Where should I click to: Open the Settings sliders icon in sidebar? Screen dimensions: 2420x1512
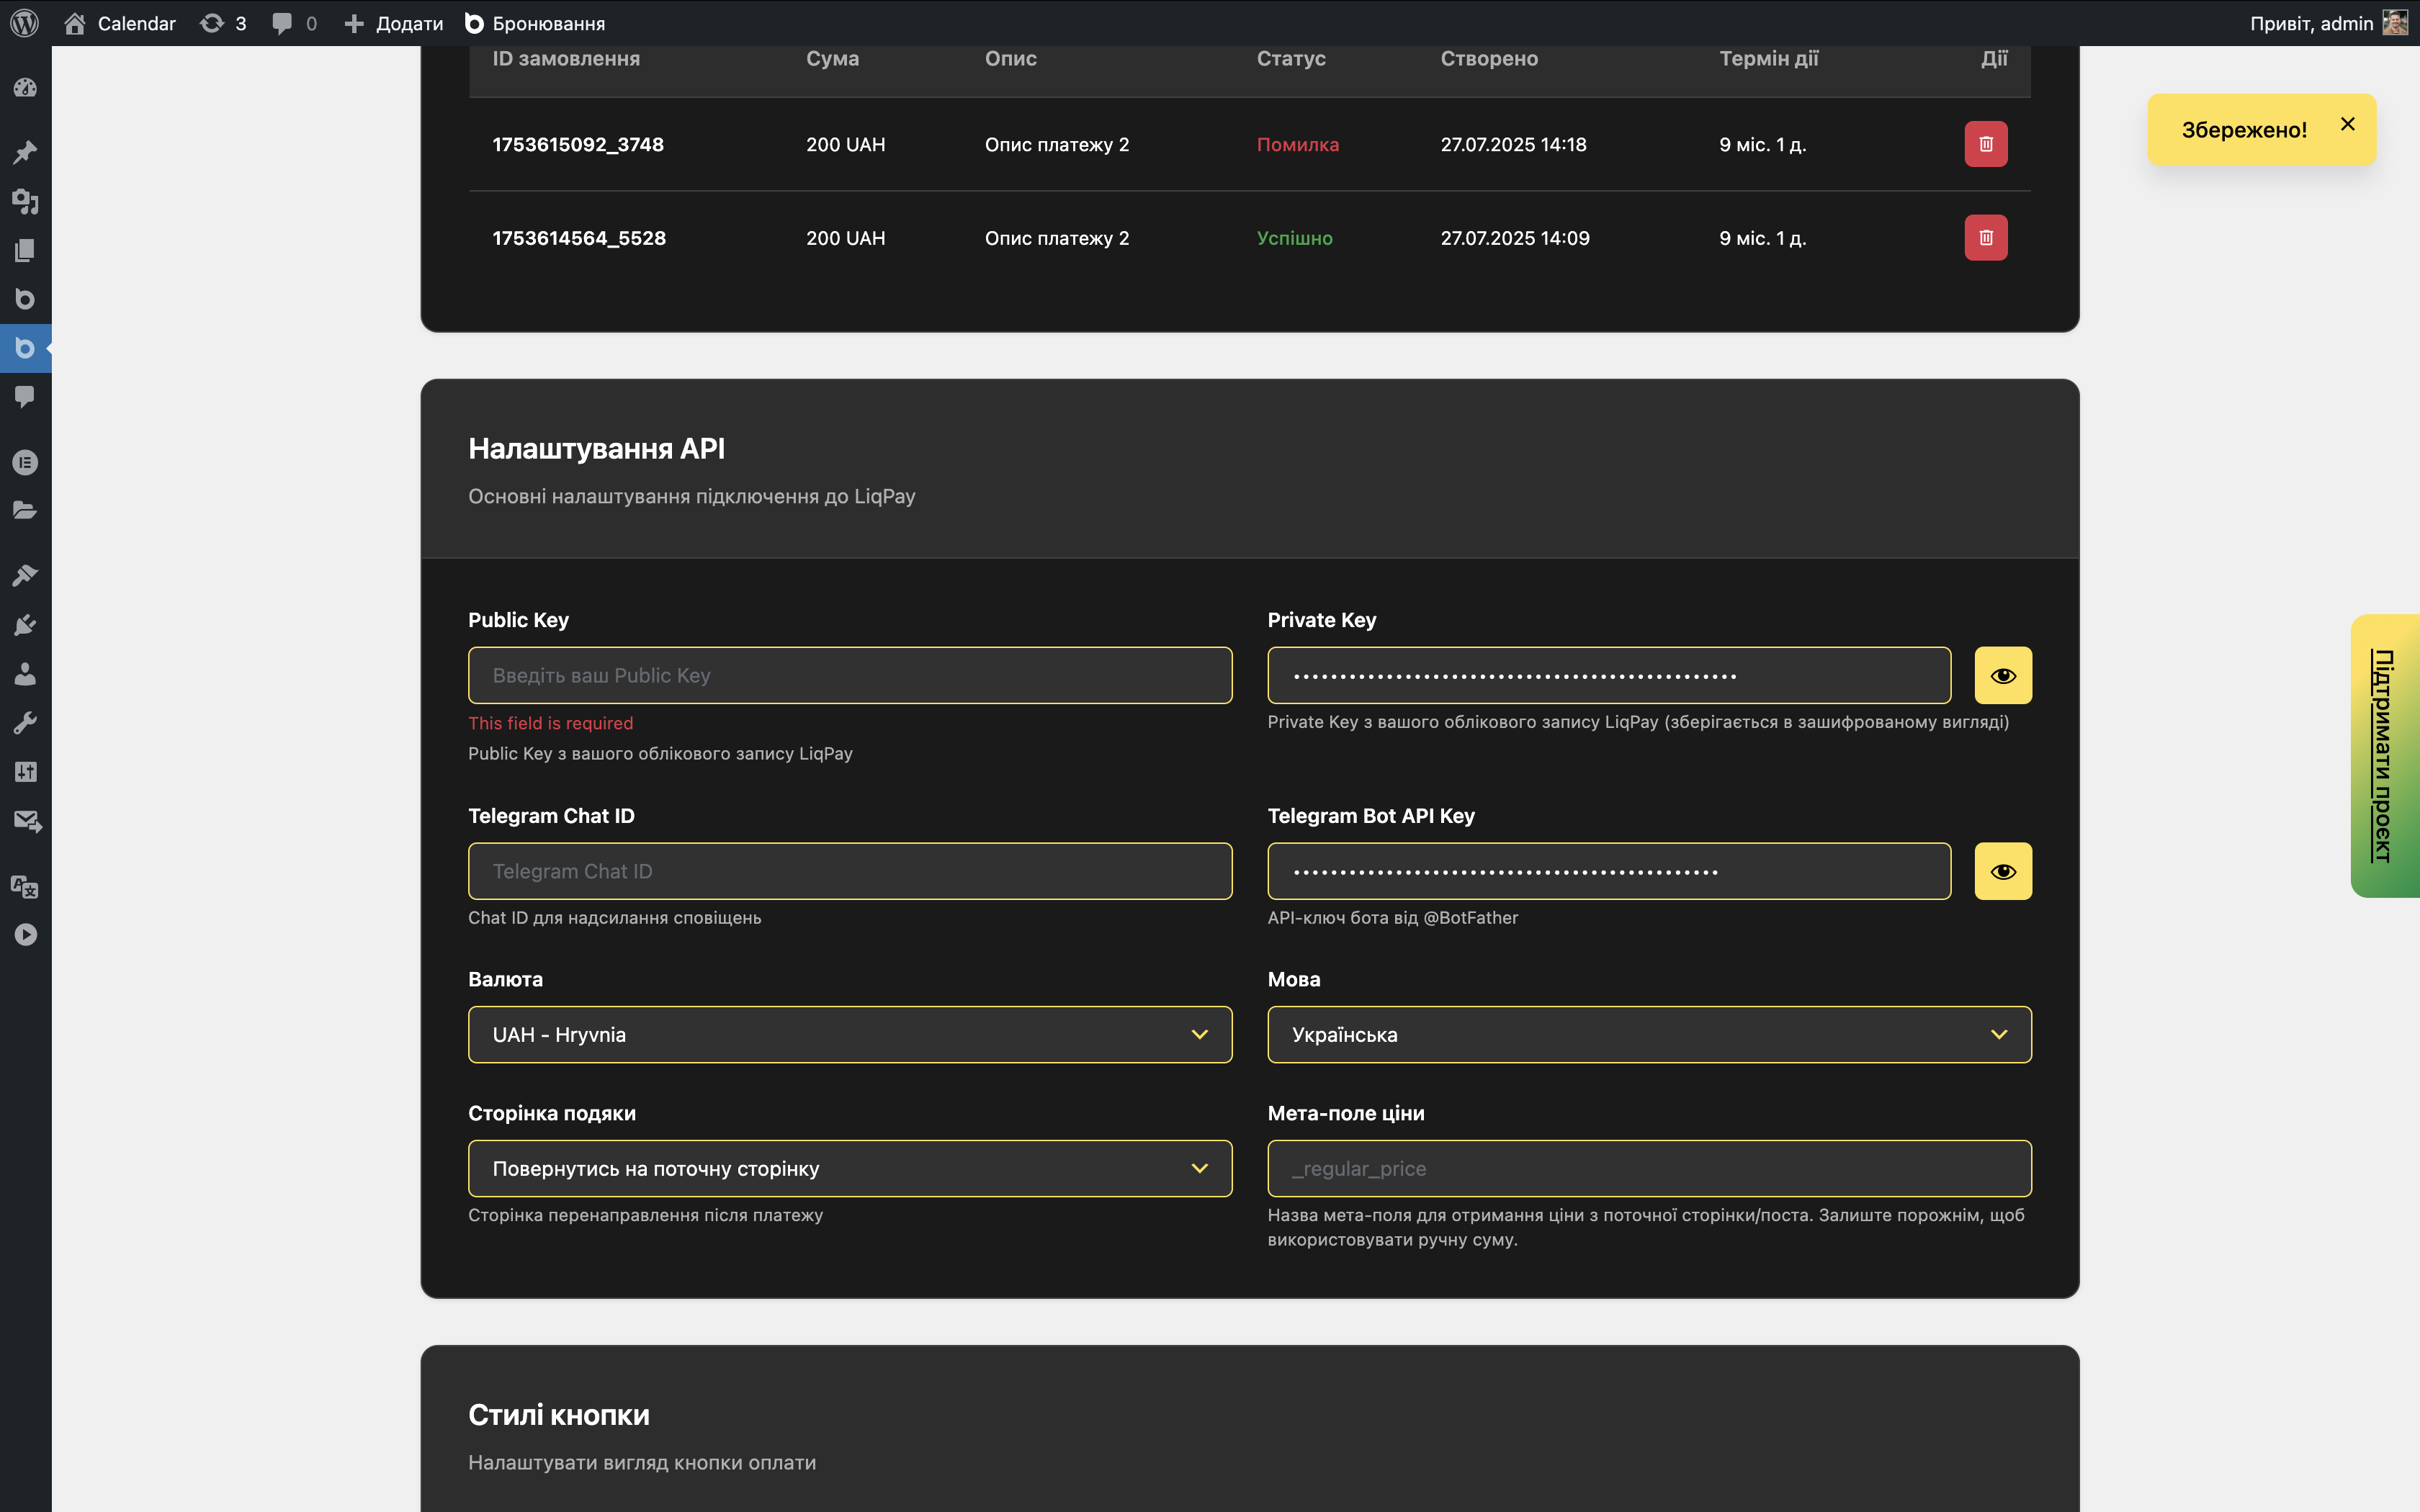pyautogui.click(x=25, y=771)
